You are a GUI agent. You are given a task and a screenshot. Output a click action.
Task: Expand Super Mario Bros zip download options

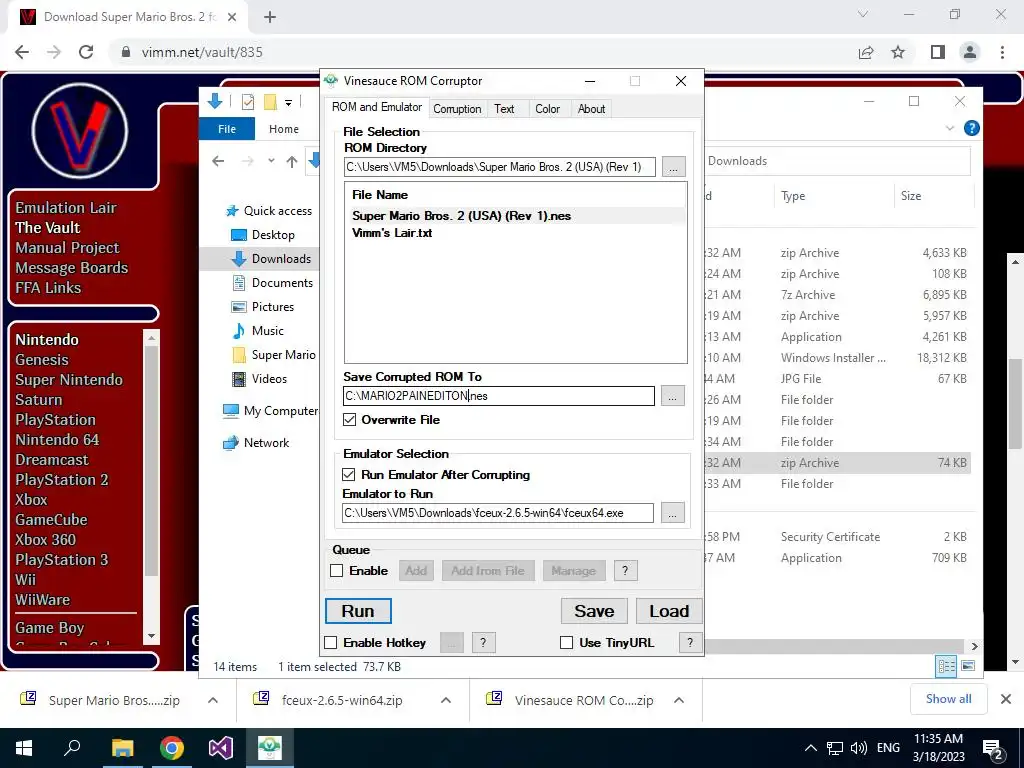(213, 700)
